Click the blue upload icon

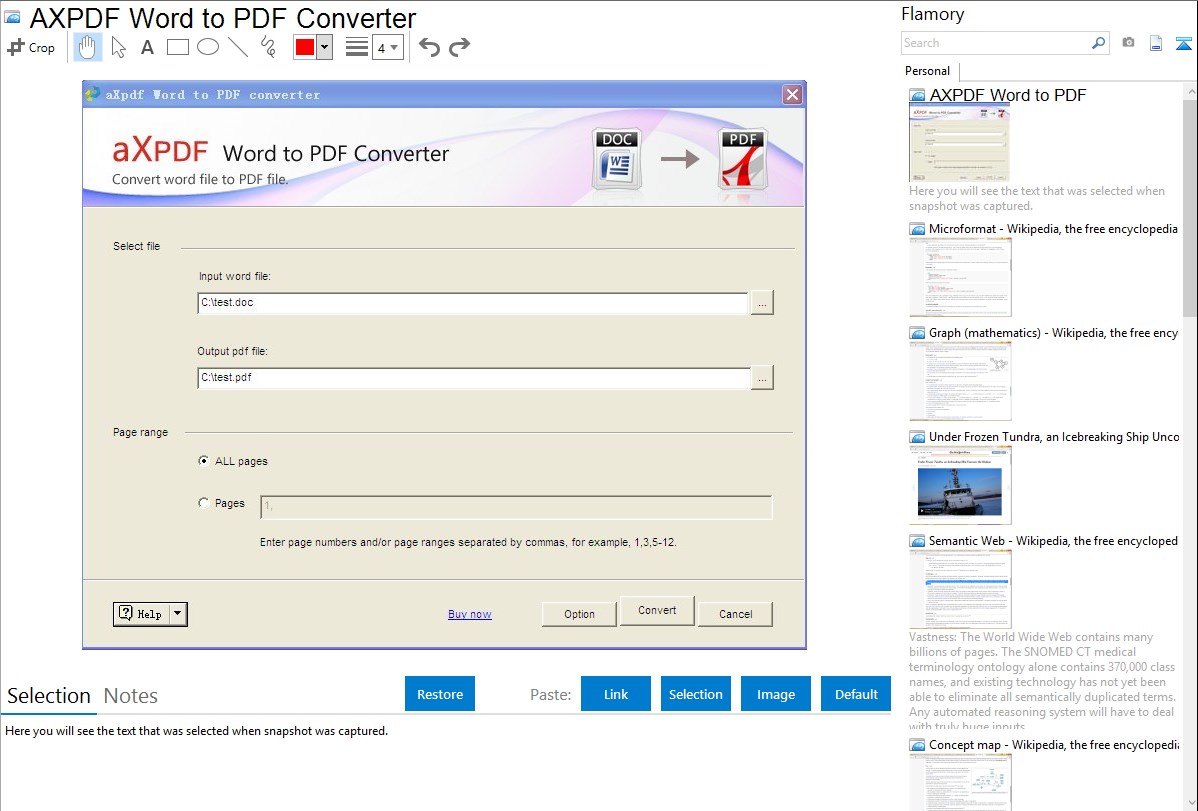1183,43
